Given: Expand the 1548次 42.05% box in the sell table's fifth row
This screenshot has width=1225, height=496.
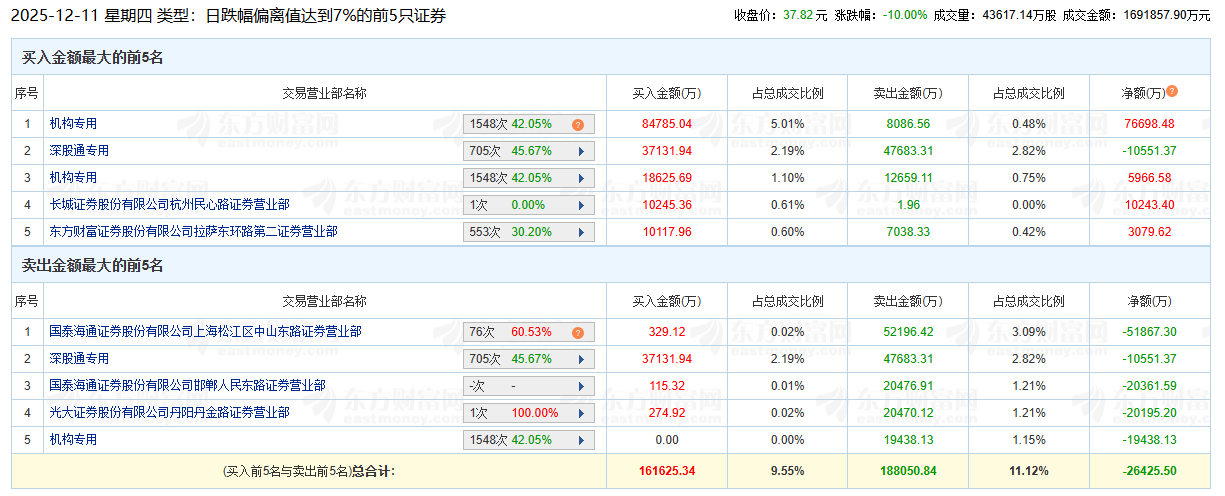Looking at the screenshot, I should (x=579, y=440).
